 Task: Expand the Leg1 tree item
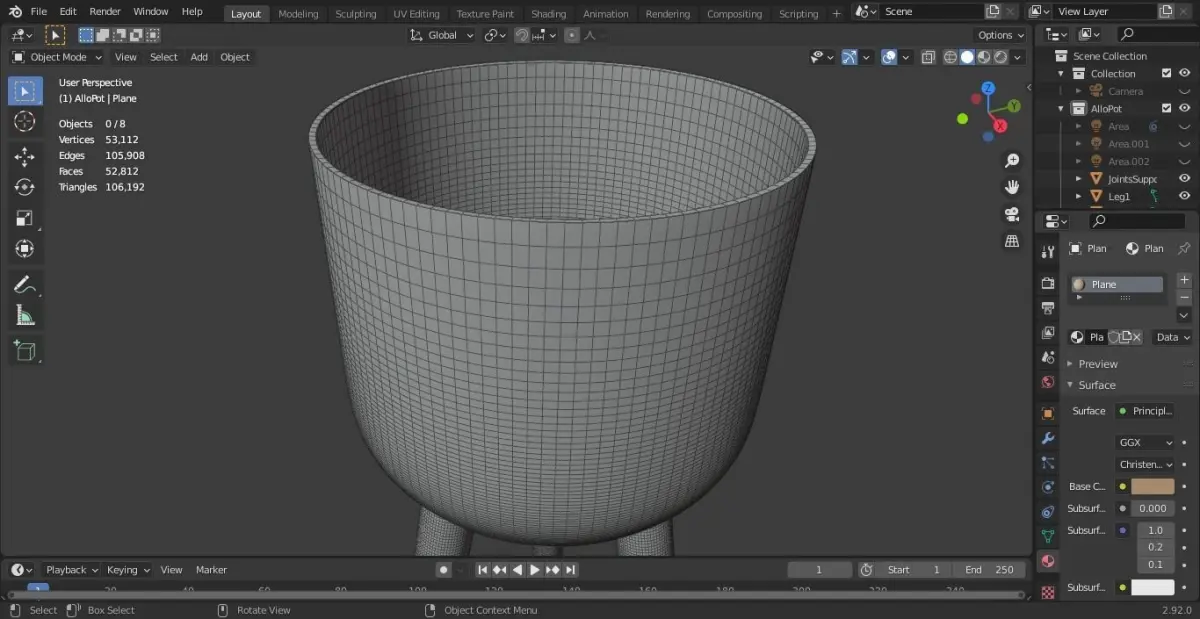[1078, 196]
